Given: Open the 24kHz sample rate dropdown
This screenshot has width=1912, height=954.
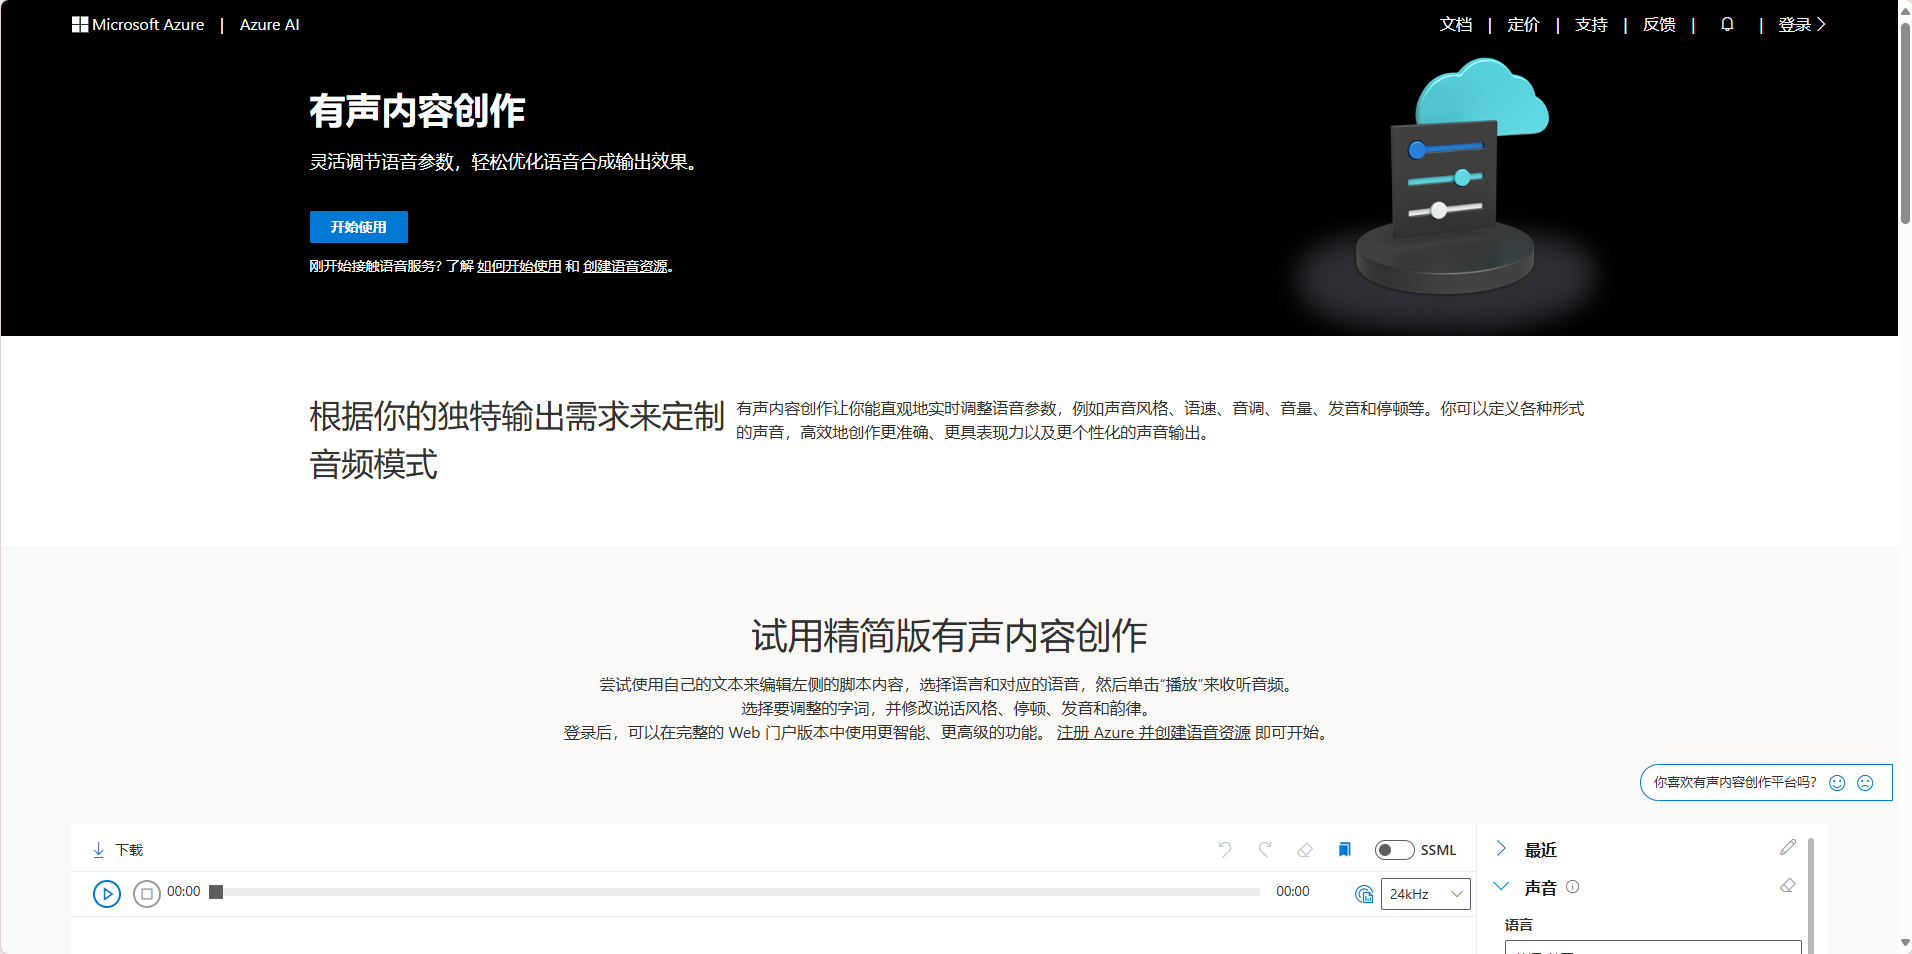Looking at the screenshot, I should [1425, 894].
